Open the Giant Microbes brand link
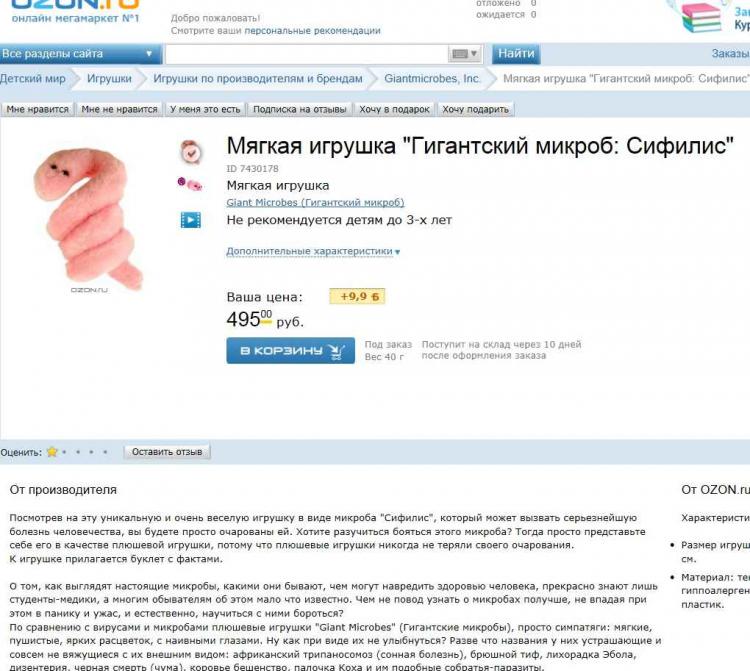The width and height of the screenshot is (750, 671). tap(315, 202)
